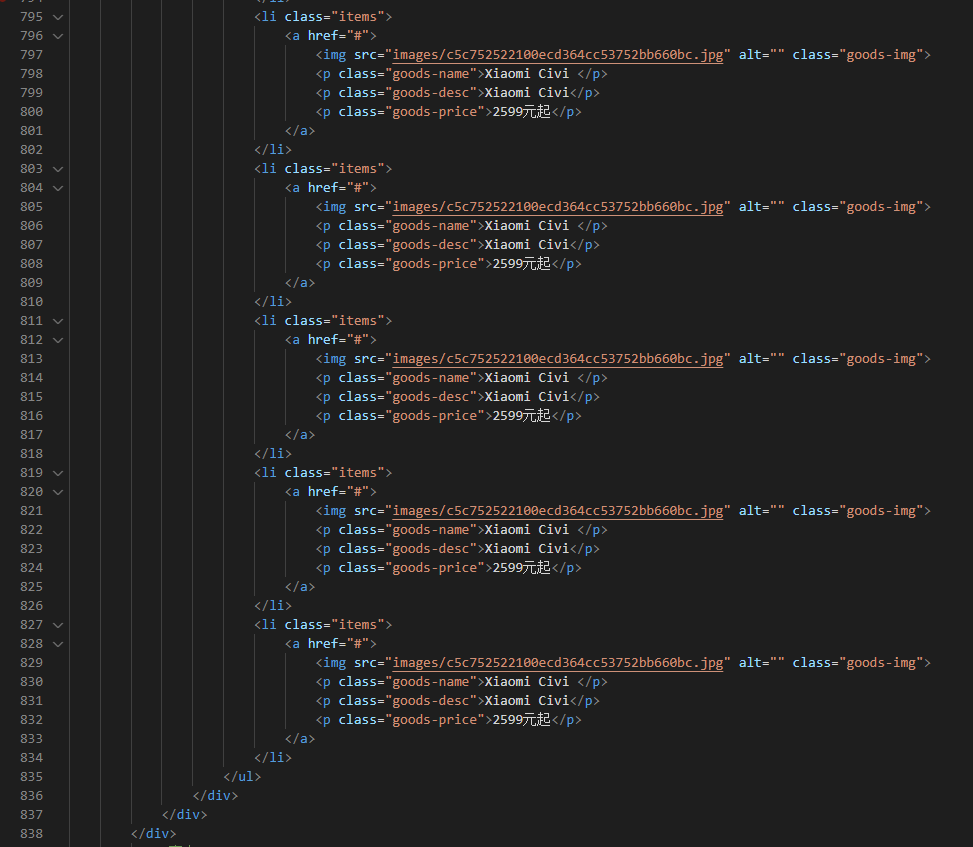Click the closing </li> tag on line 818

273,454
